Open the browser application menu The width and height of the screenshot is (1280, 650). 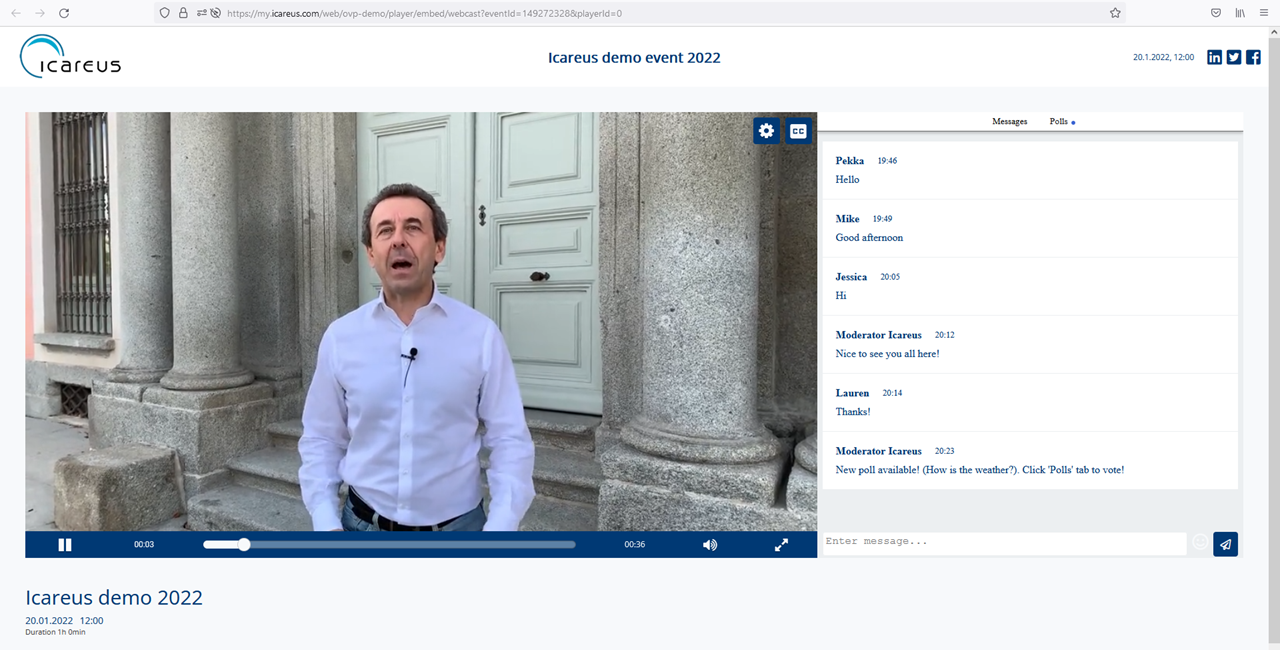tap(1264, 13)
